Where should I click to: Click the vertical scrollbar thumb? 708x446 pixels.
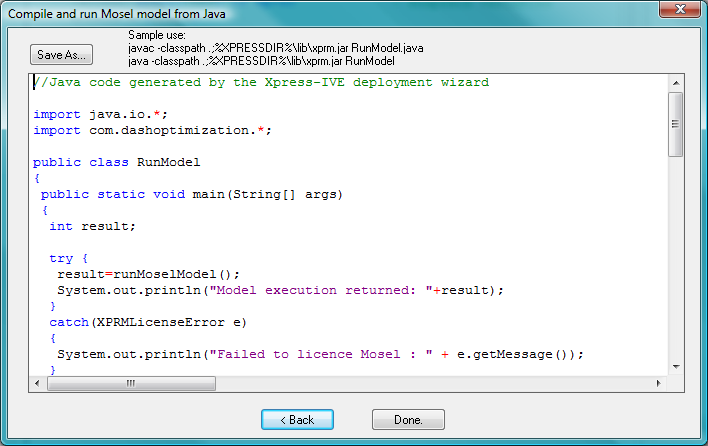[x=675, y=125]
